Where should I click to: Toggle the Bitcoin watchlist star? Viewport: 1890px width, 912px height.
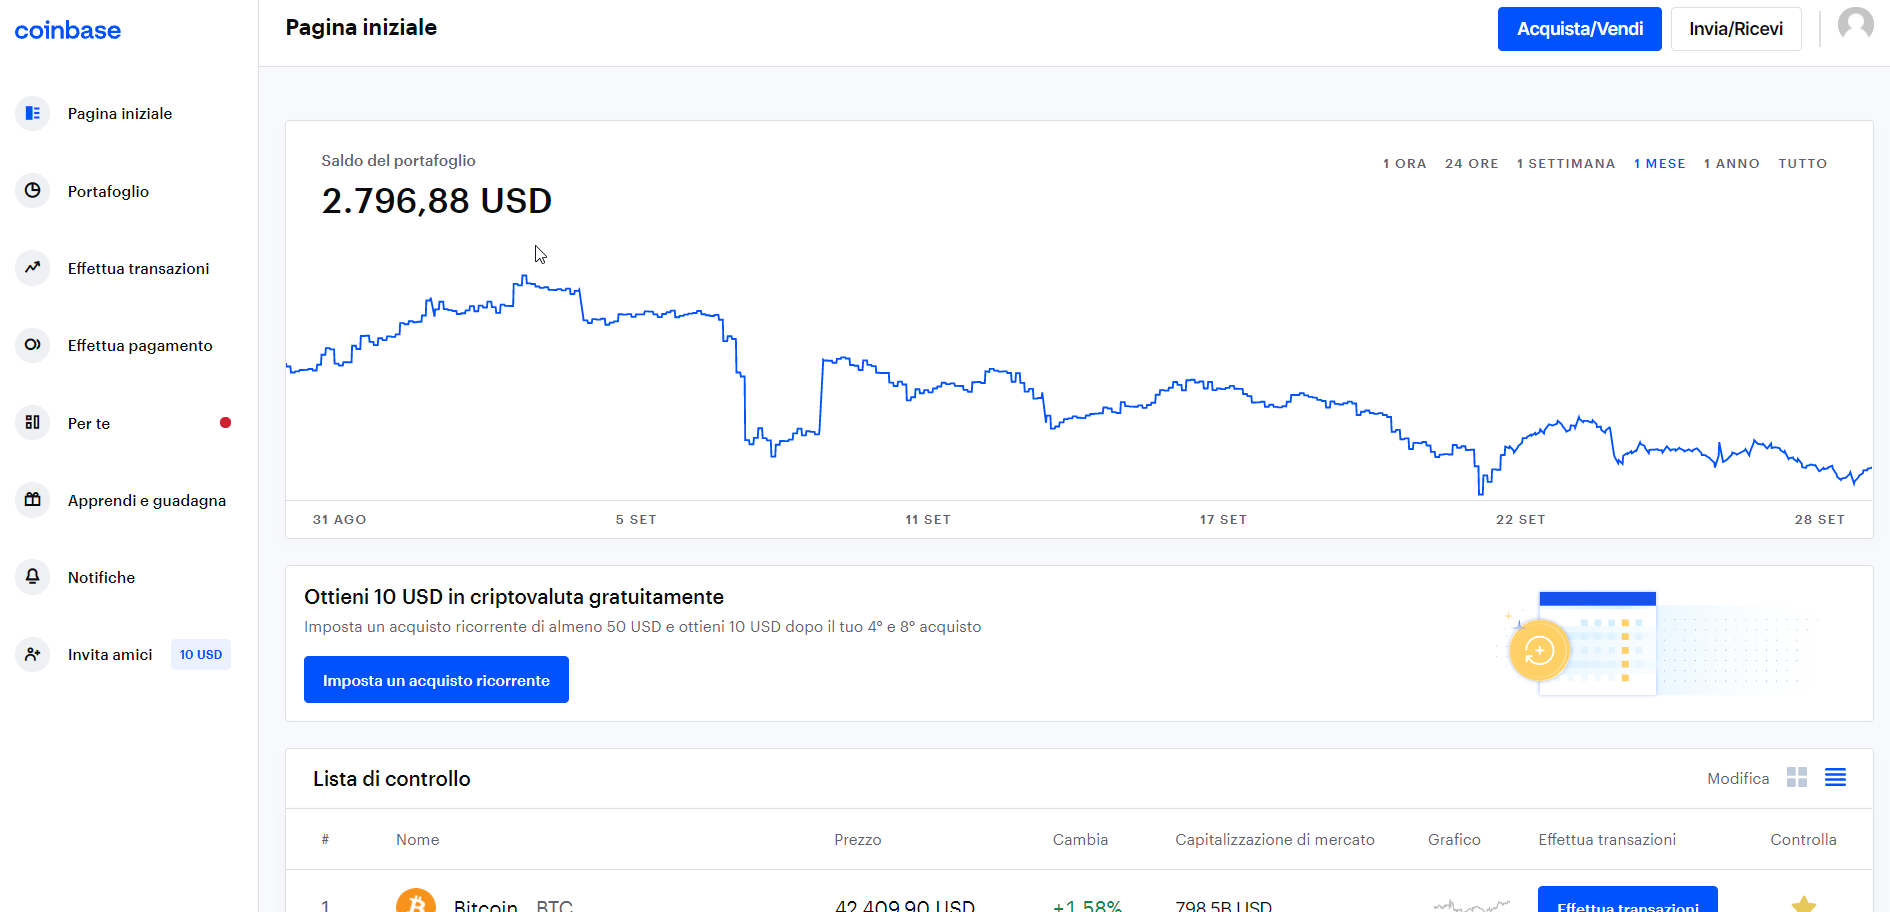click(x=1804, y=904)
